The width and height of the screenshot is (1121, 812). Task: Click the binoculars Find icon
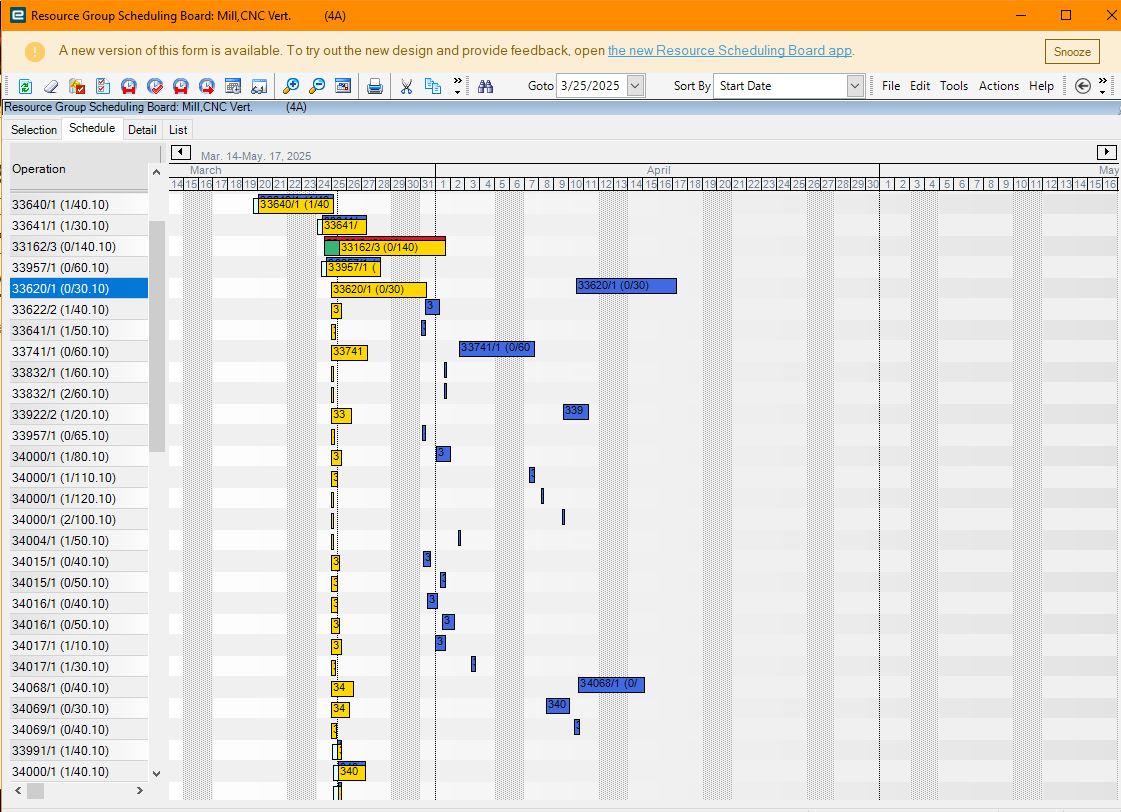click(x=485, y=86)
